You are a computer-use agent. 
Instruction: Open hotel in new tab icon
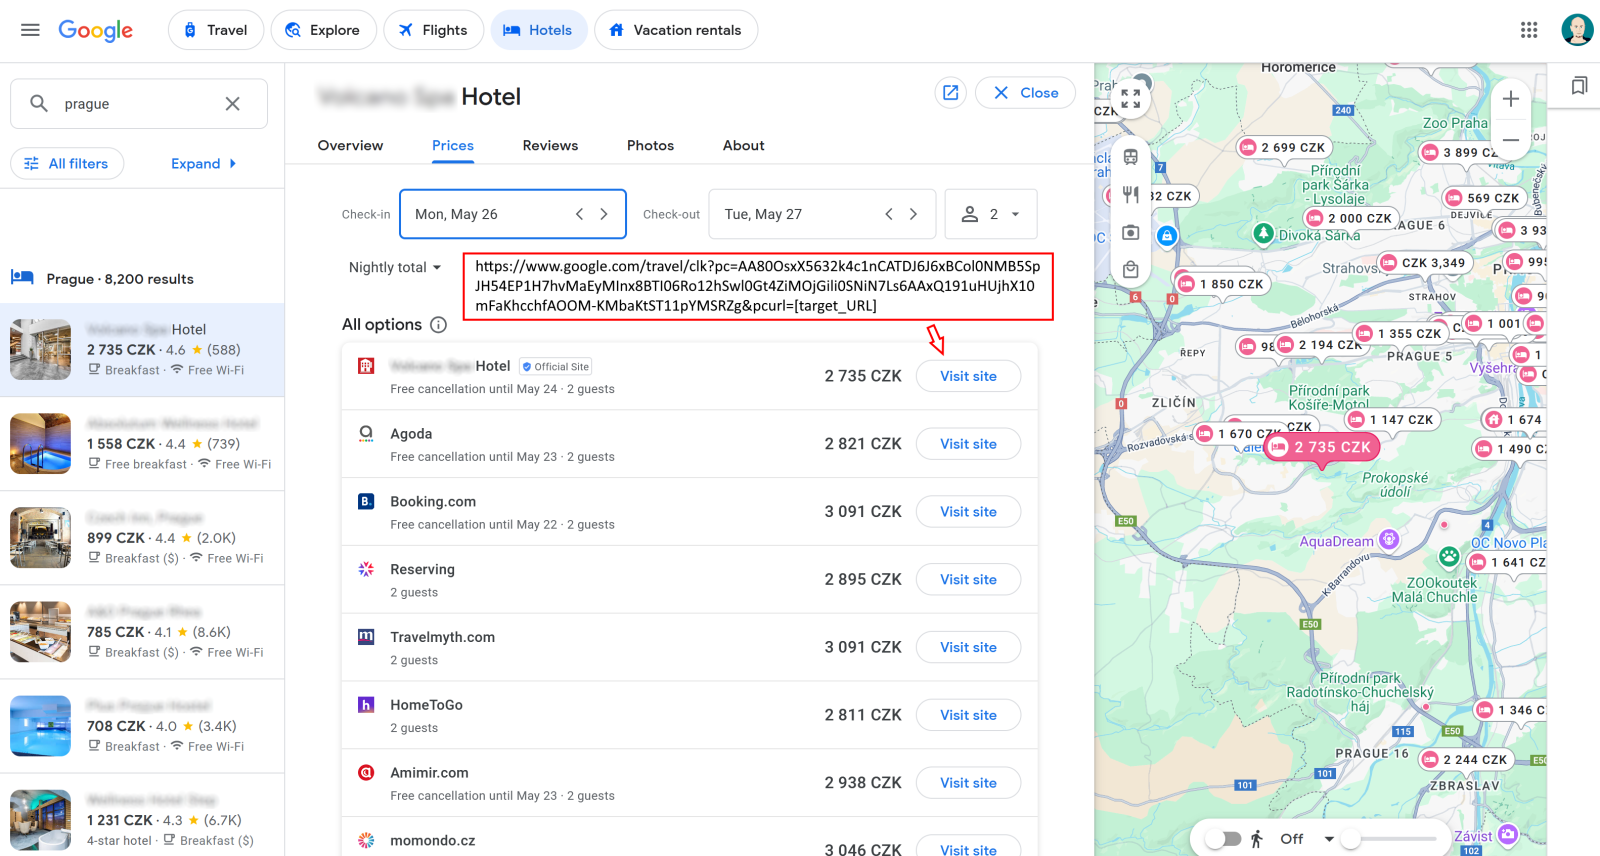tap(951, 93)
